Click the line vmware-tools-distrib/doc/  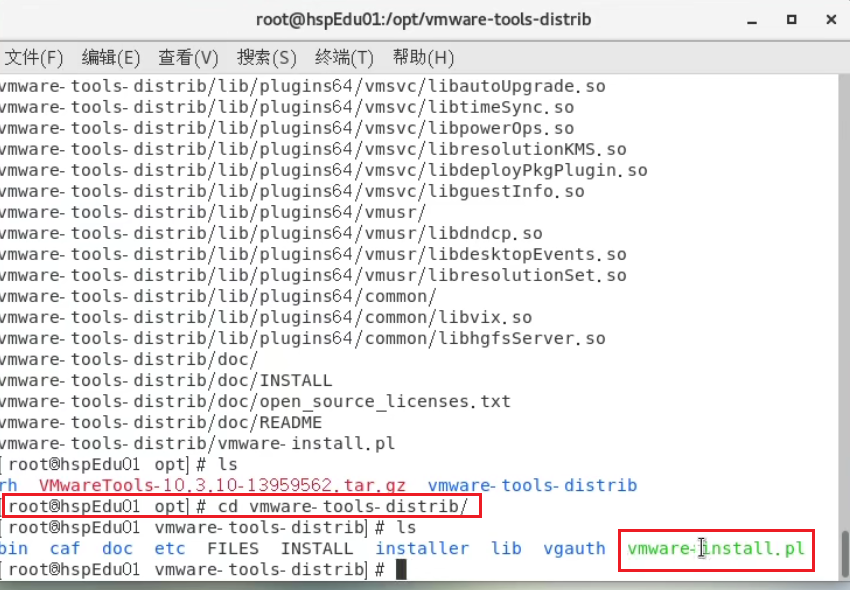point(129,360)
